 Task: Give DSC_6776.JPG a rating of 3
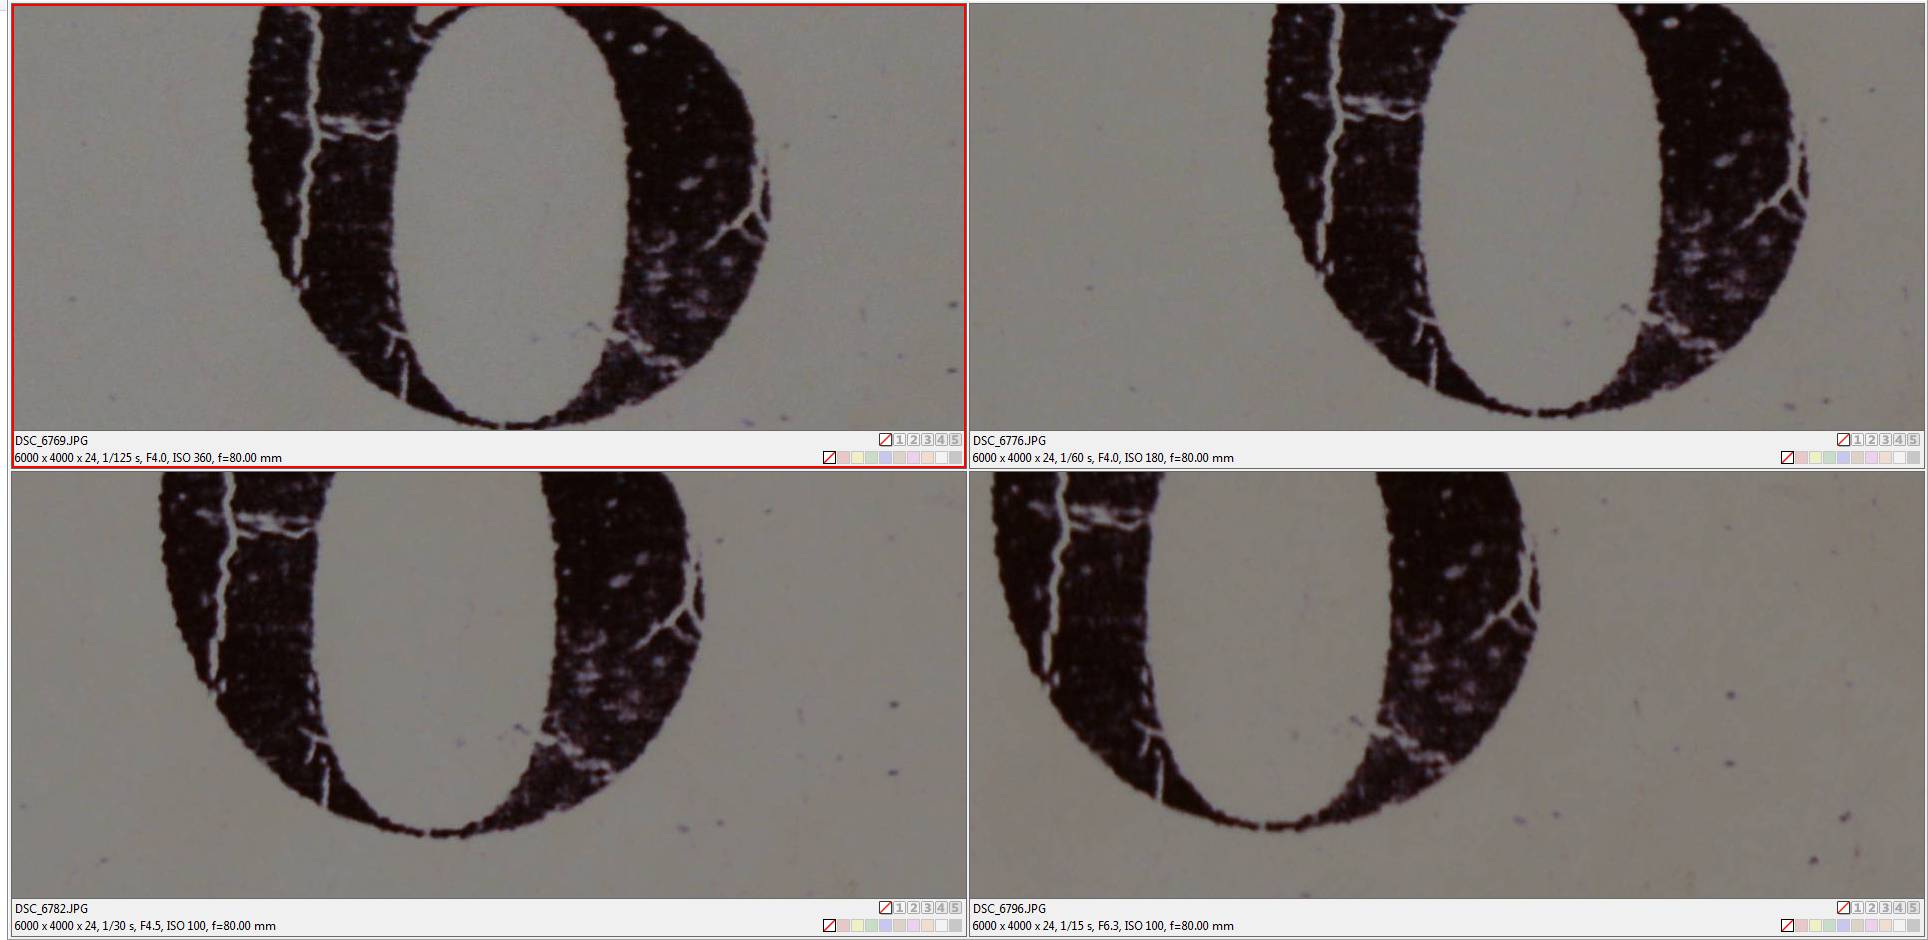1886,440
